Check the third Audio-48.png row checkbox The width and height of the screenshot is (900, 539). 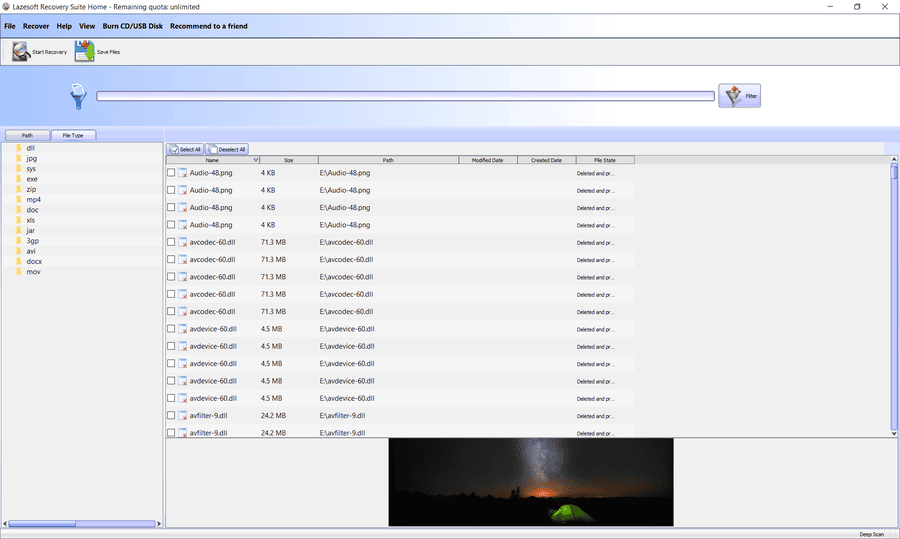pyautogui.click(x=171, y=207)
